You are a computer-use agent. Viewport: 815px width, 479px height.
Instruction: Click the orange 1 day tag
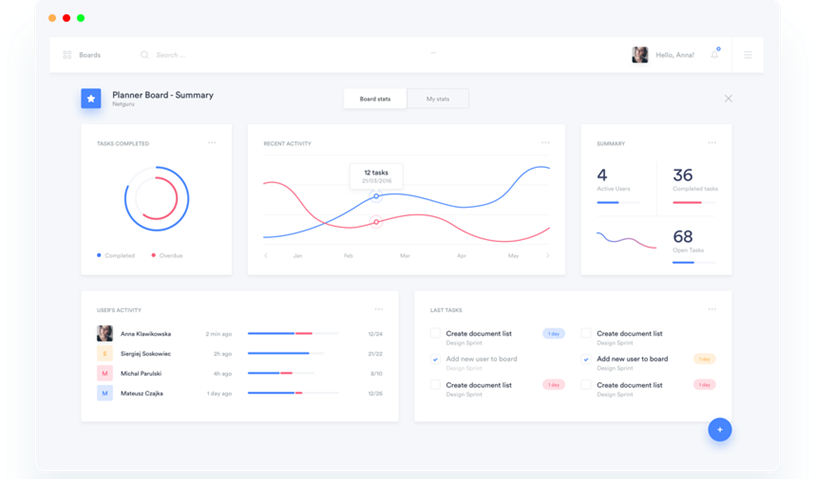704,358
